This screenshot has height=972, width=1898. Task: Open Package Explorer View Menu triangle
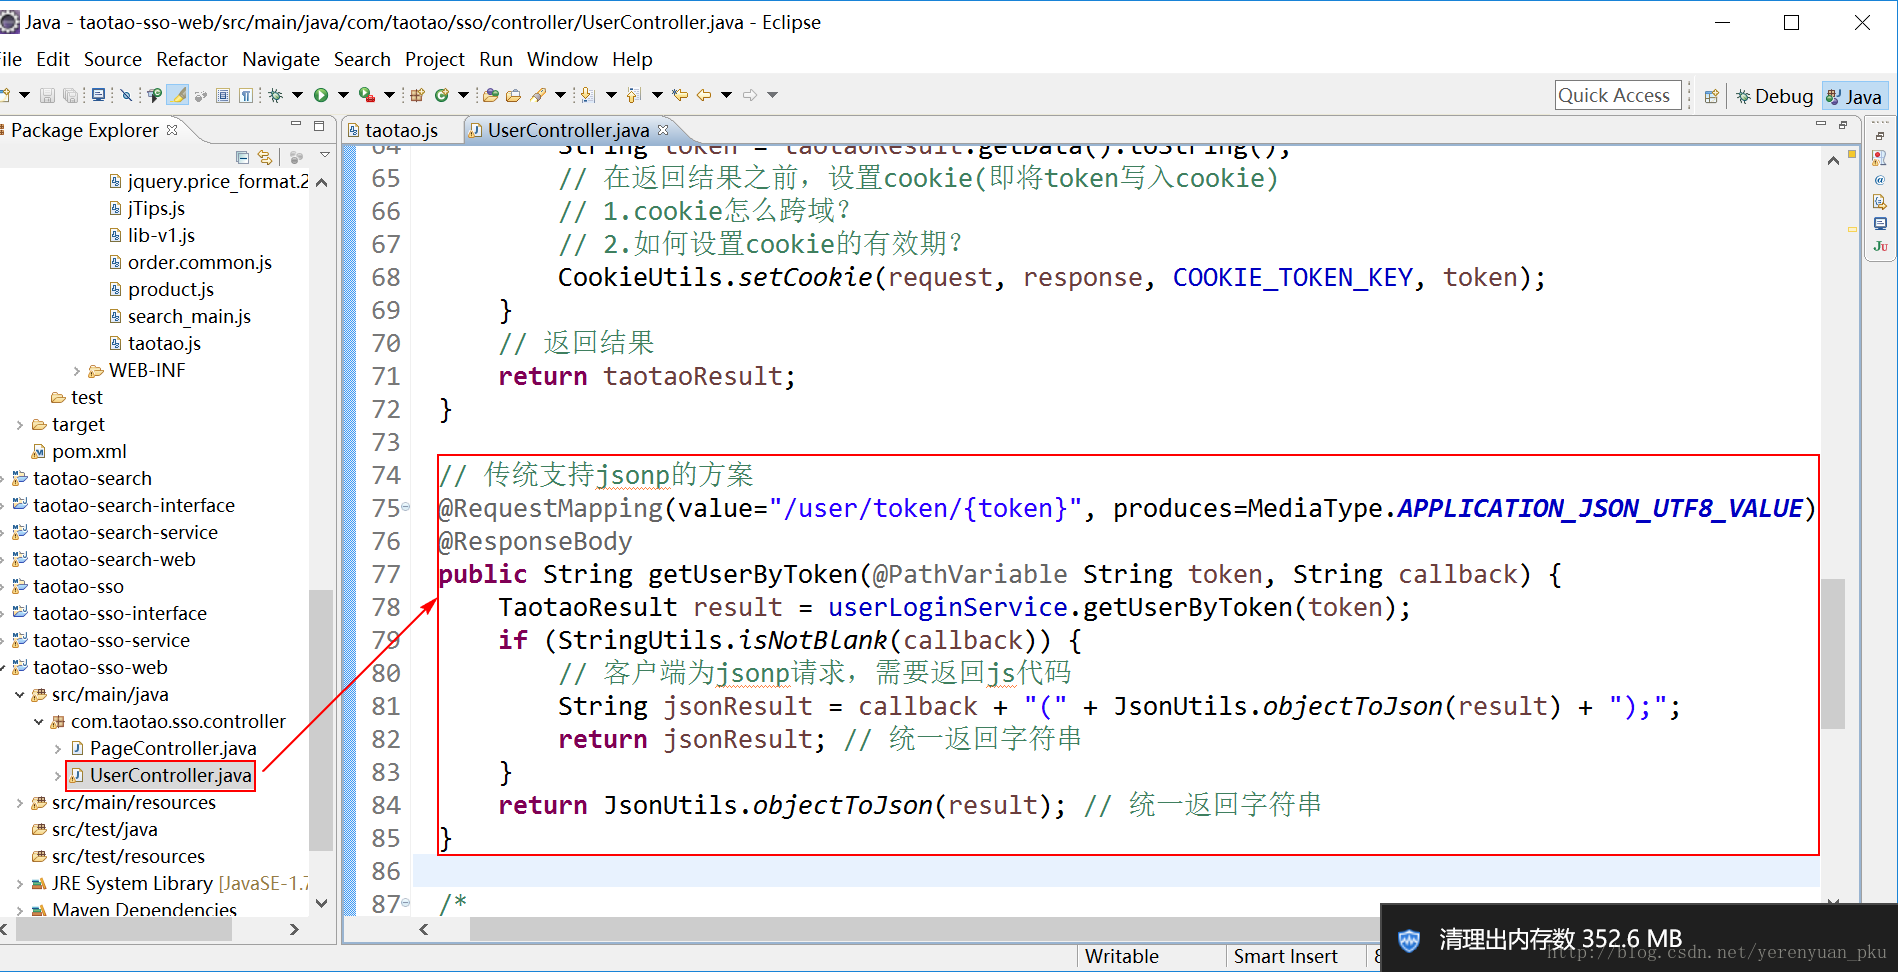pyautogui.click(x=325, y=156)
